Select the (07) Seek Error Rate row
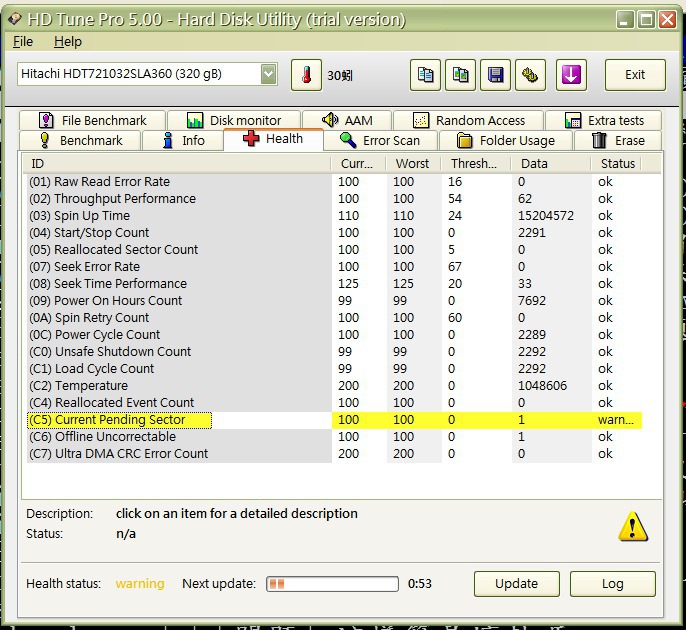686x630 pixels. click(334, 267)
